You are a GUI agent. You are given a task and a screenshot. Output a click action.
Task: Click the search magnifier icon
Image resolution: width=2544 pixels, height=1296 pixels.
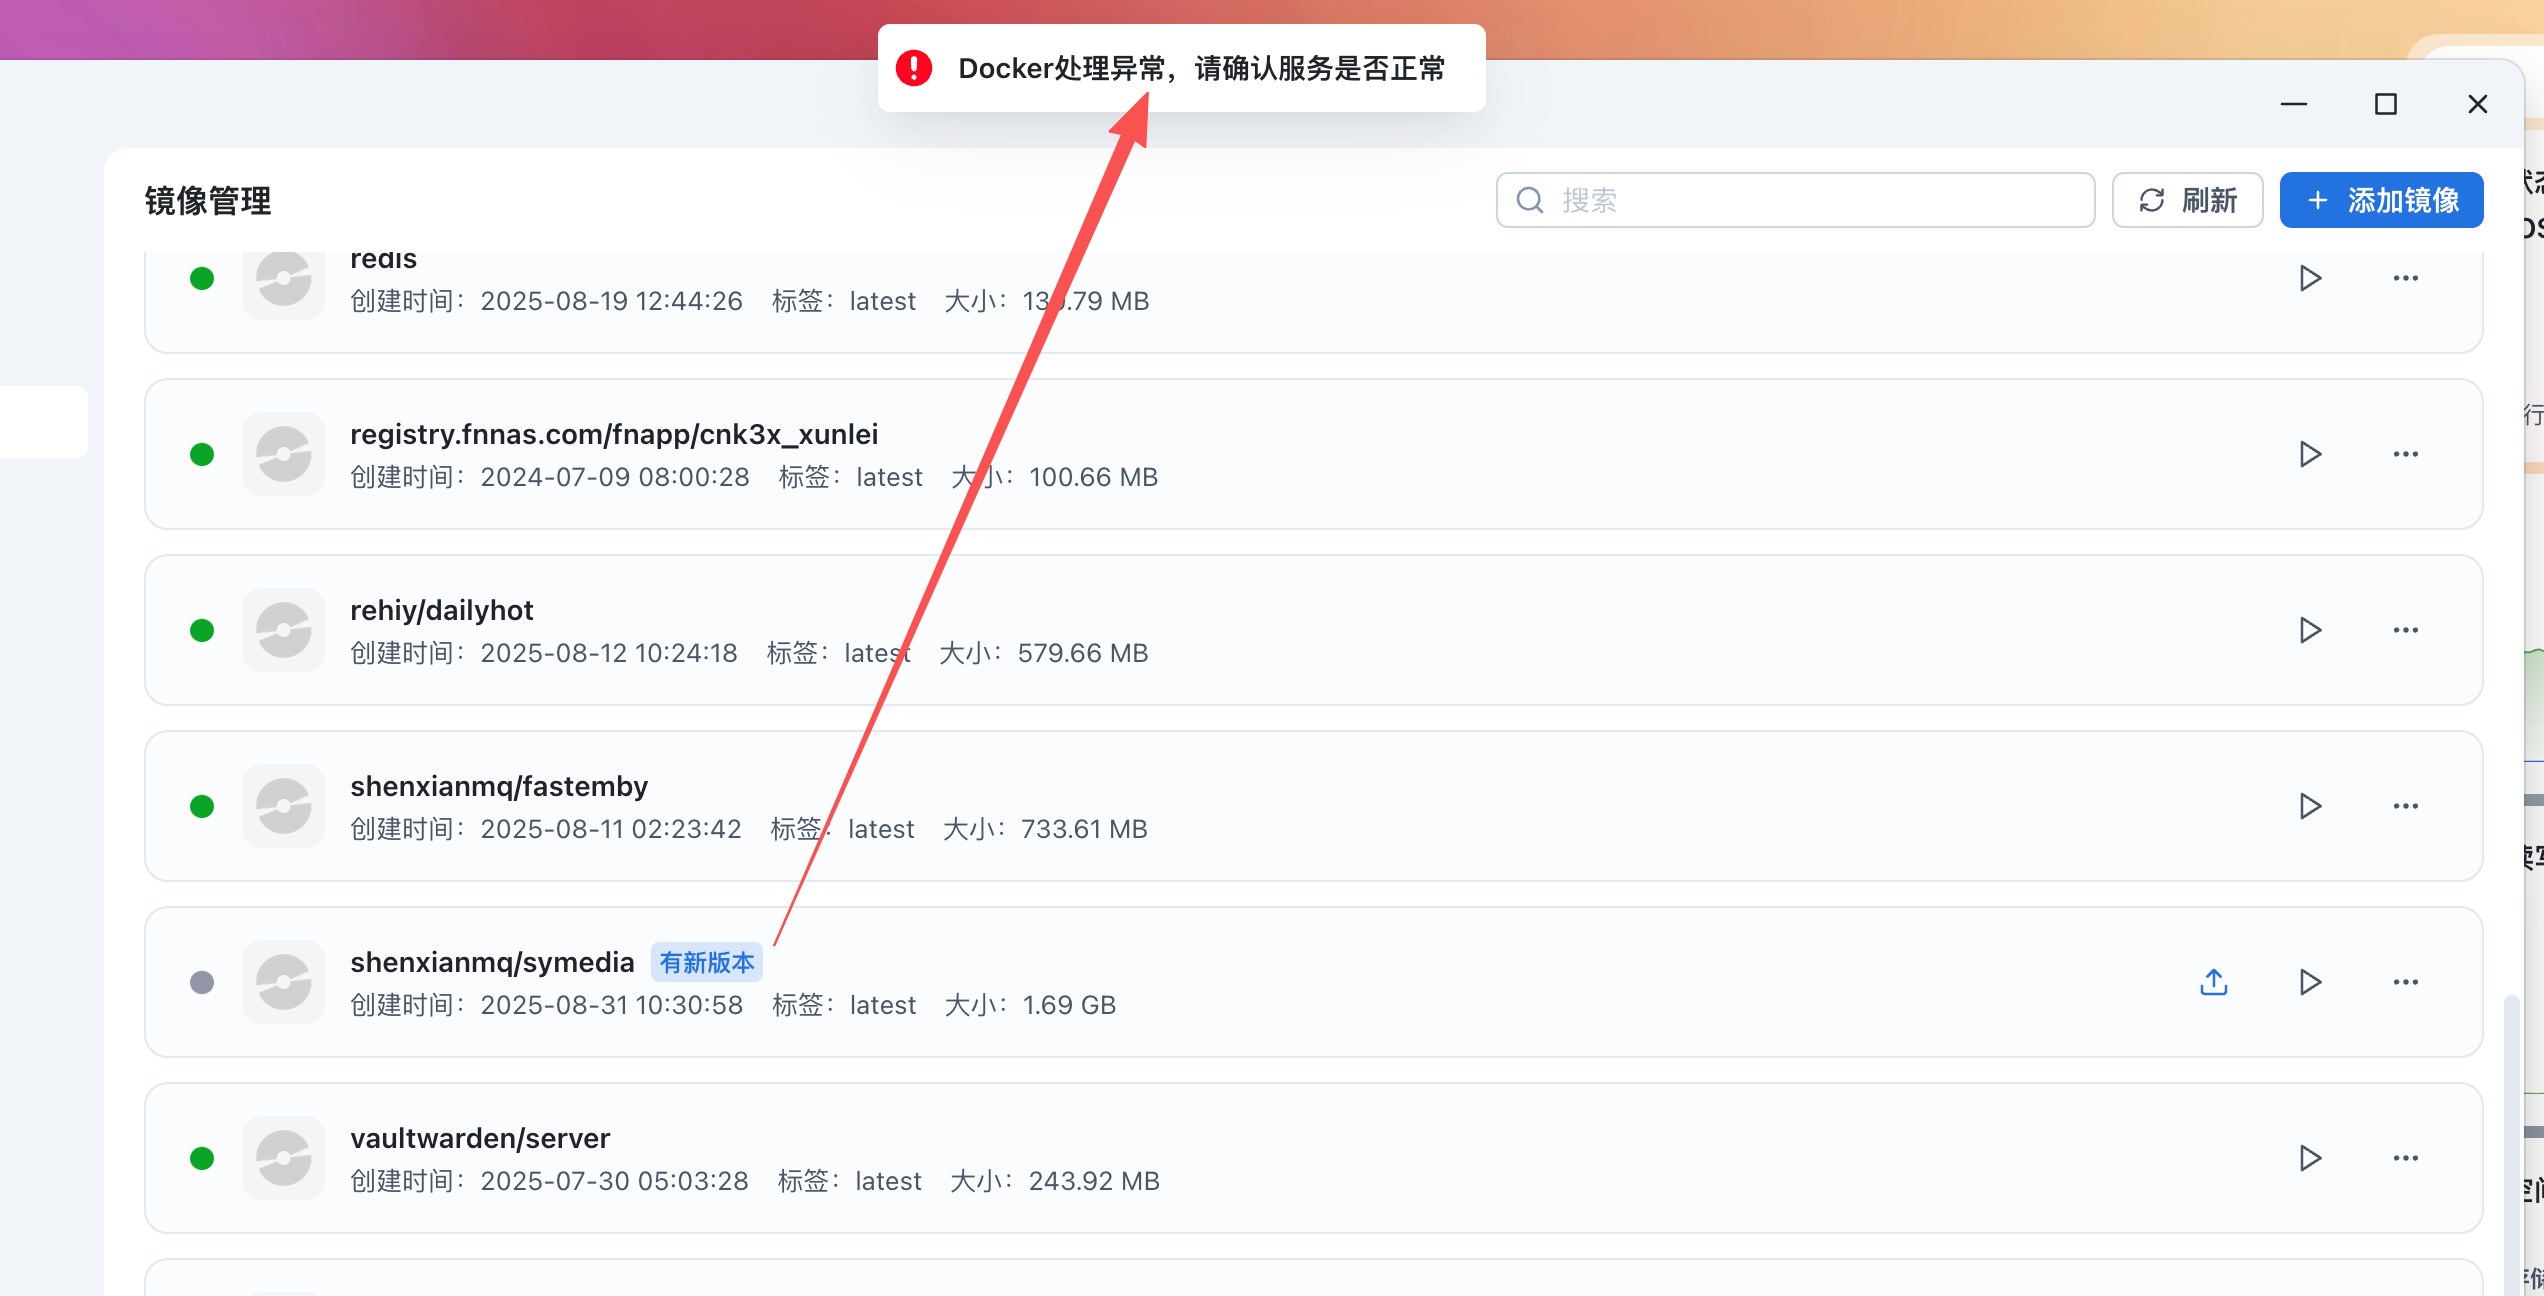click(1530, 200)
